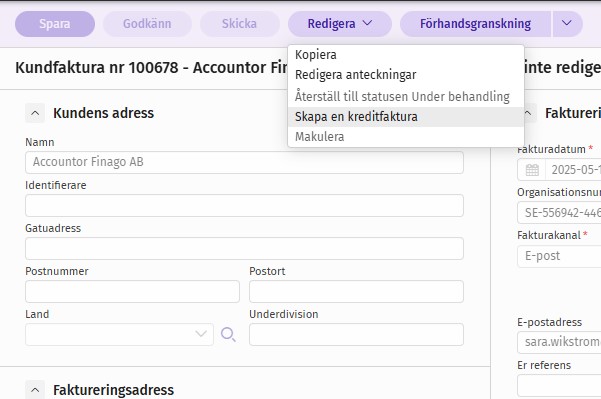Open the Redigera dropdown button
Viewport: 601px width, 399px height.
(340, 24)
